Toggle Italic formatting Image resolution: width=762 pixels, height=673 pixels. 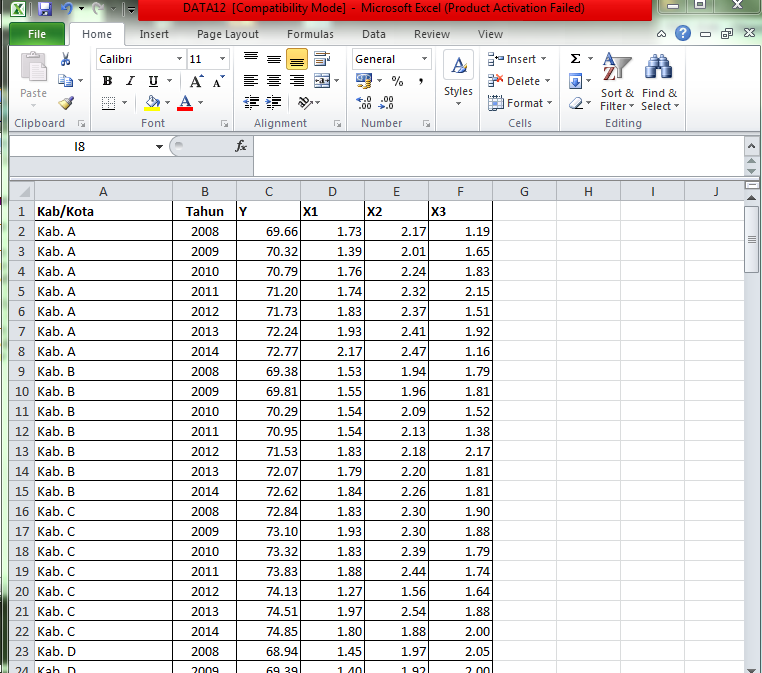[130, 81]
